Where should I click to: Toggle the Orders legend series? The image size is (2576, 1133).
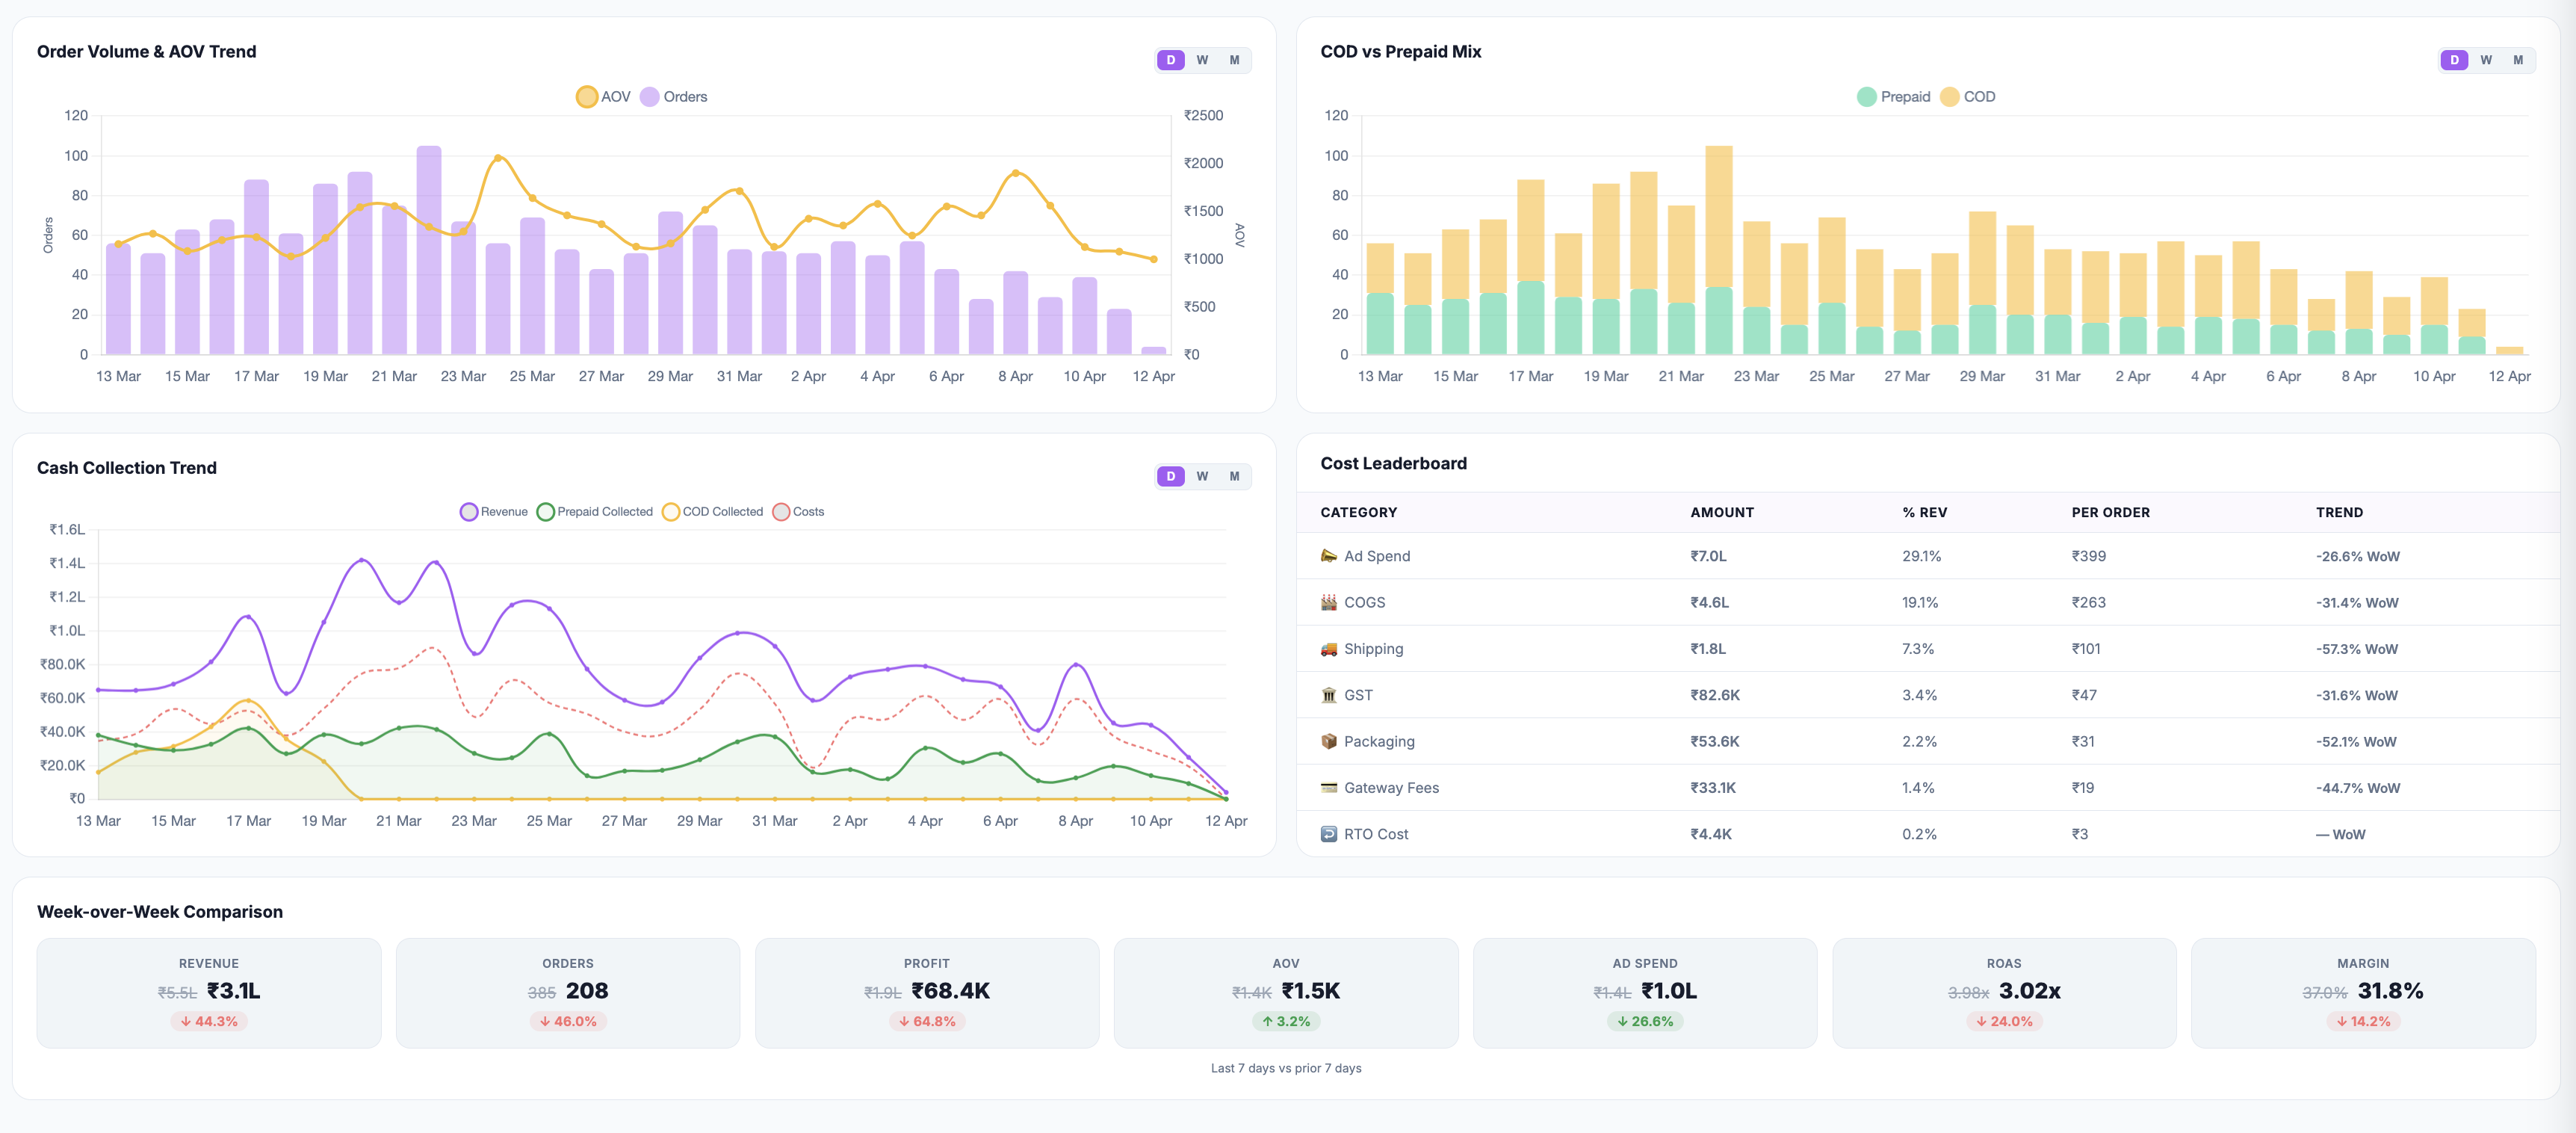(x=673, y=97)
